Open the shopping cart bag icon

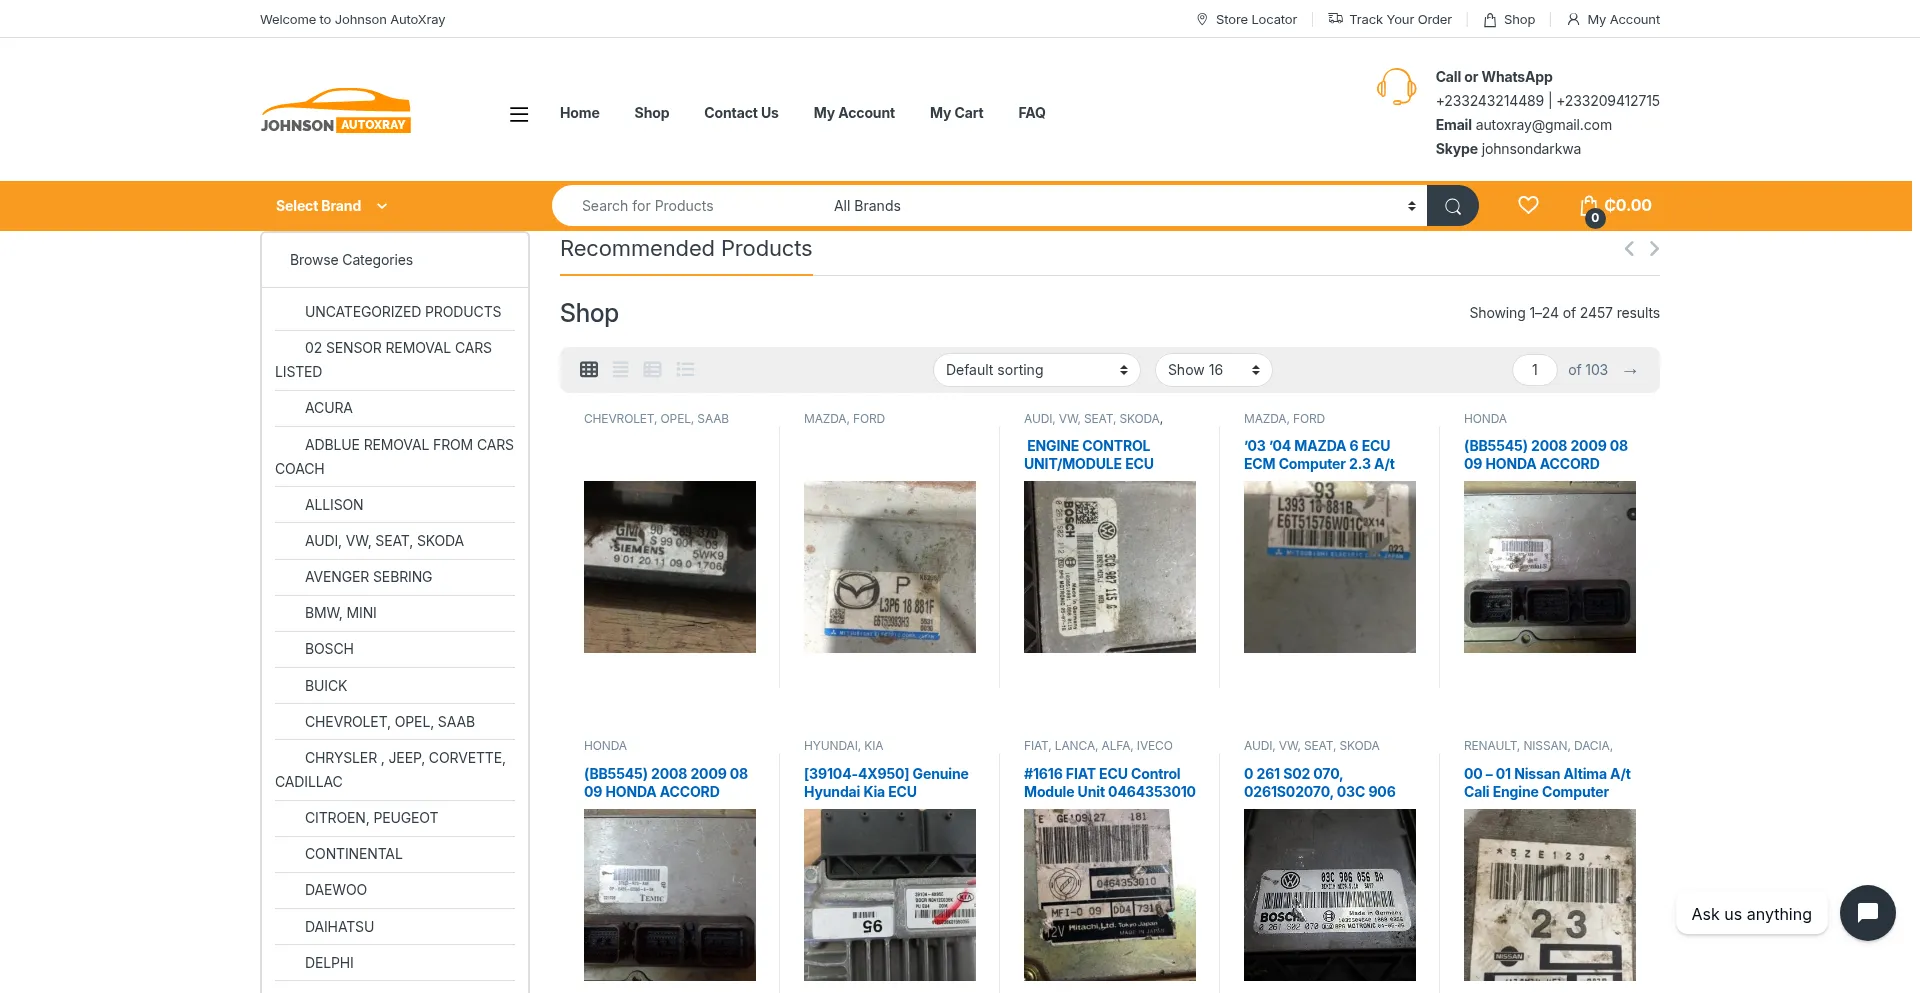click(1589, 207)
